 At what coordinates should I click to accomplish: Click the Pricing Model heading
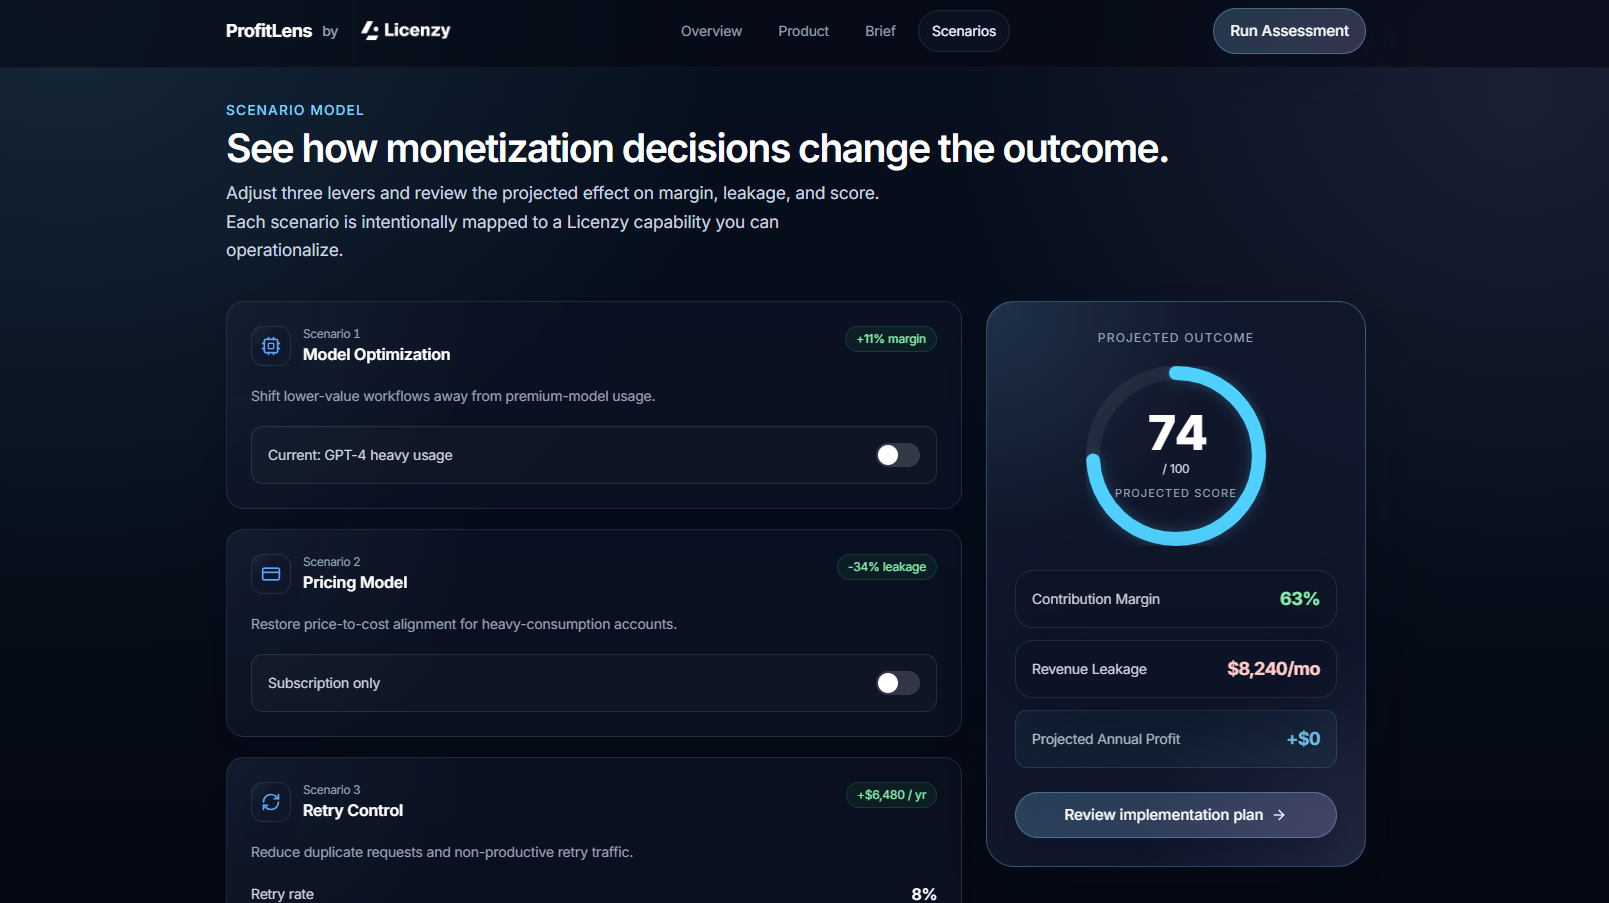(x=355, y=583)
